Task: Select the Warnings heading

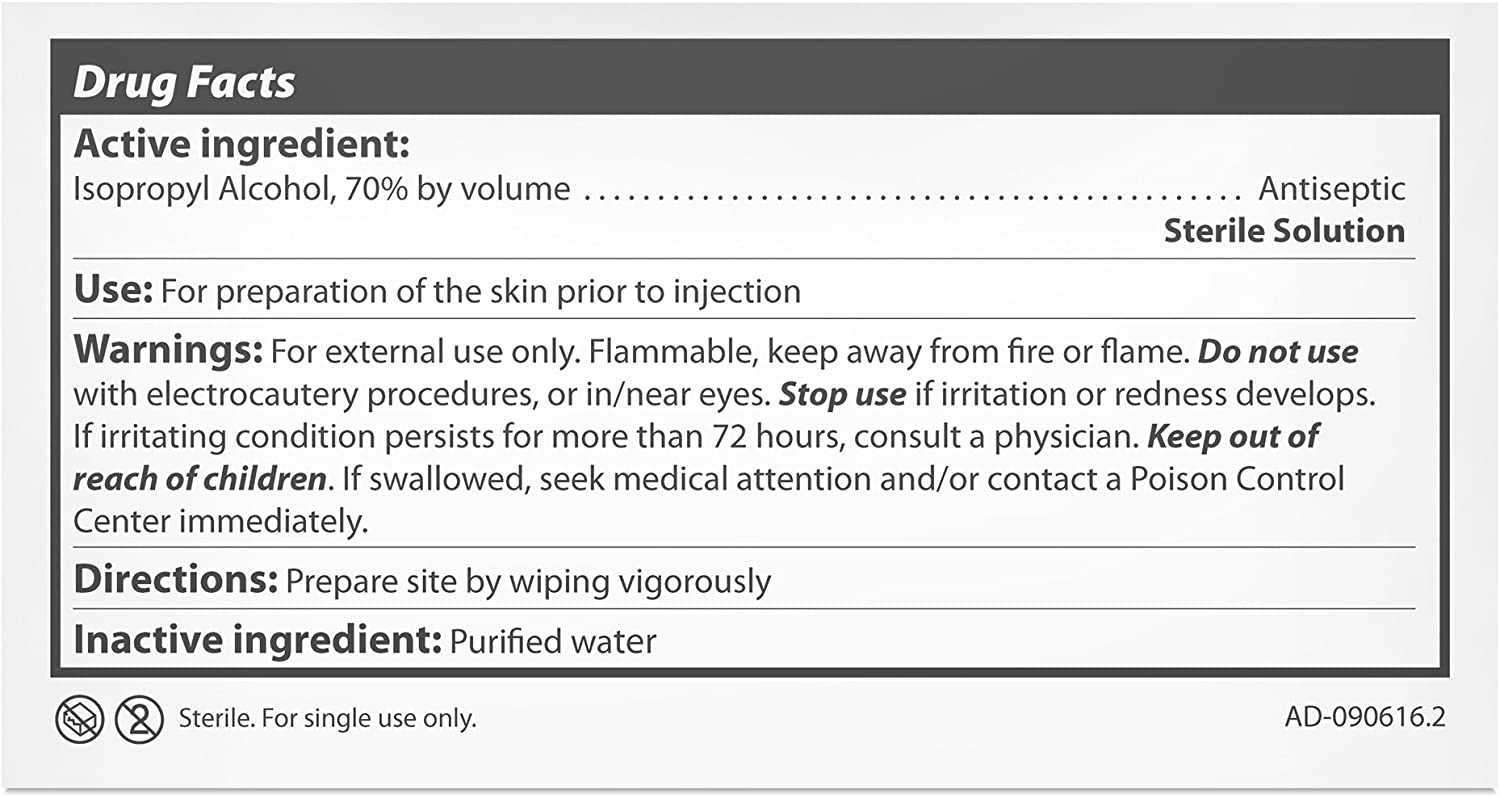Action: 167,351
